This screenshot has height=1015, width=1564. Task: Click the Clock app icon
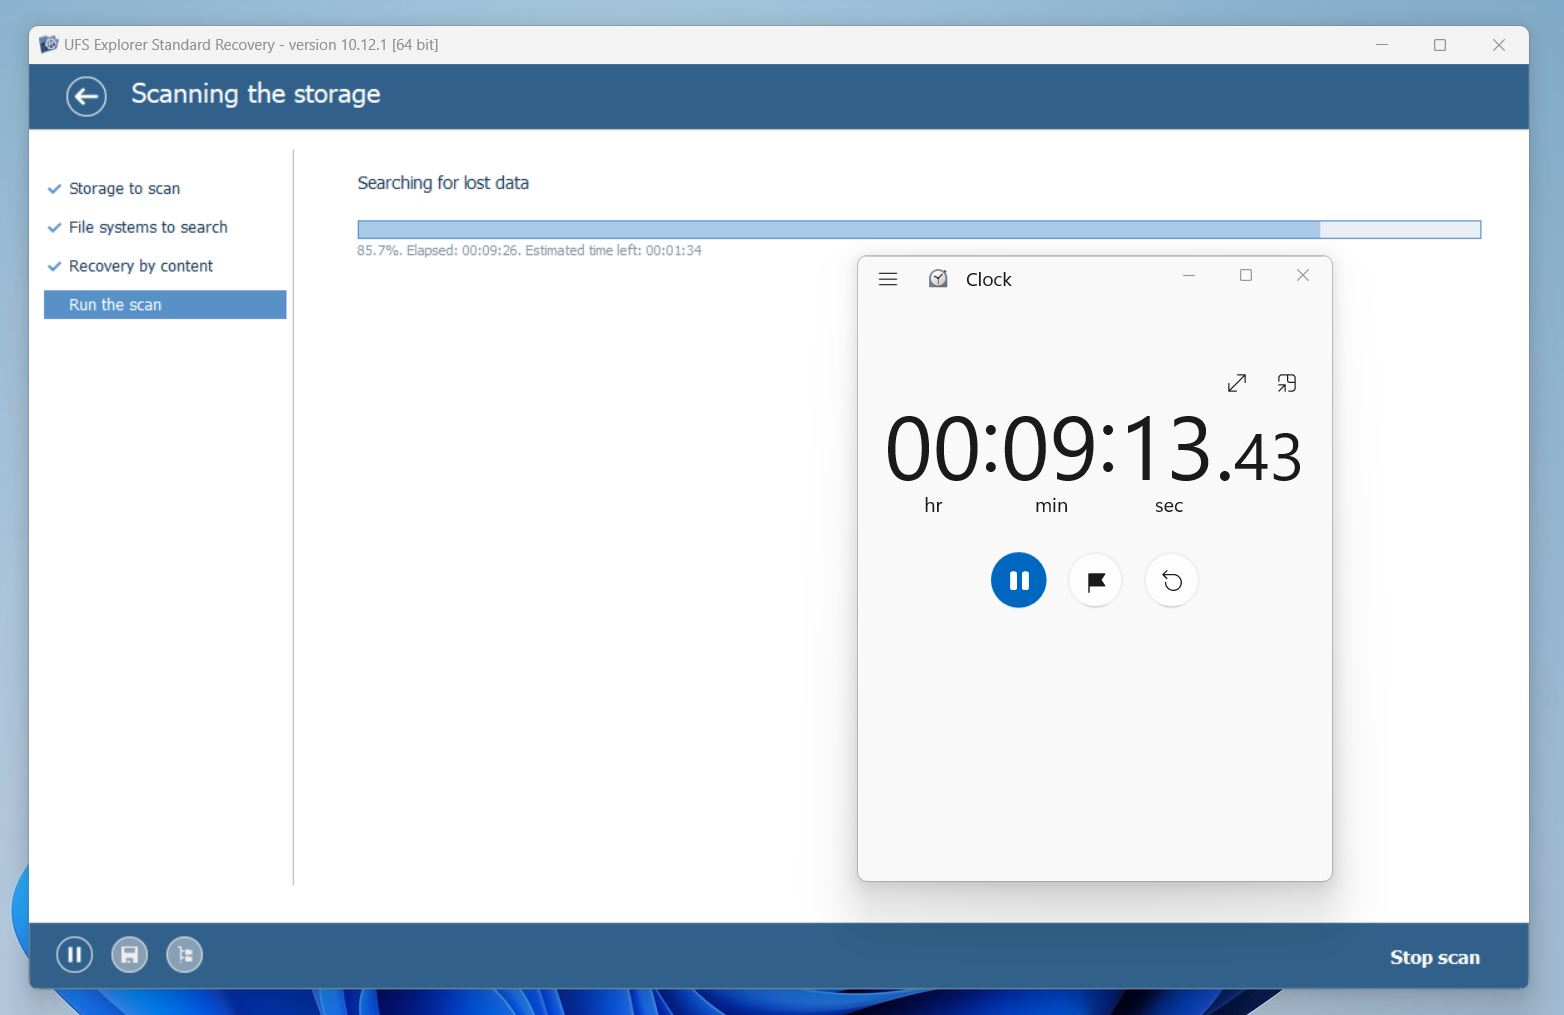pyautogui.click(x=938, y=279)
